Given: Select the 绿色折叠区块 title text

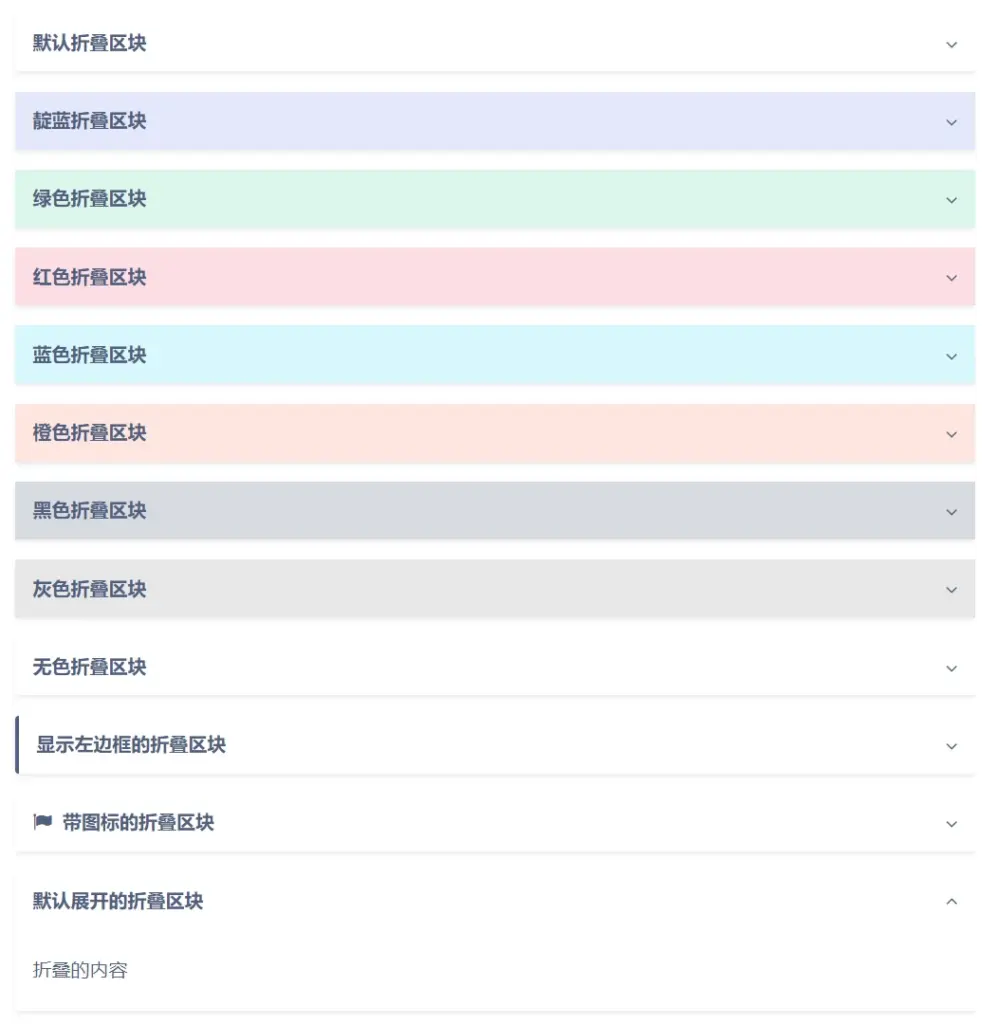Looking at the screenshot, I should point(89,199).
